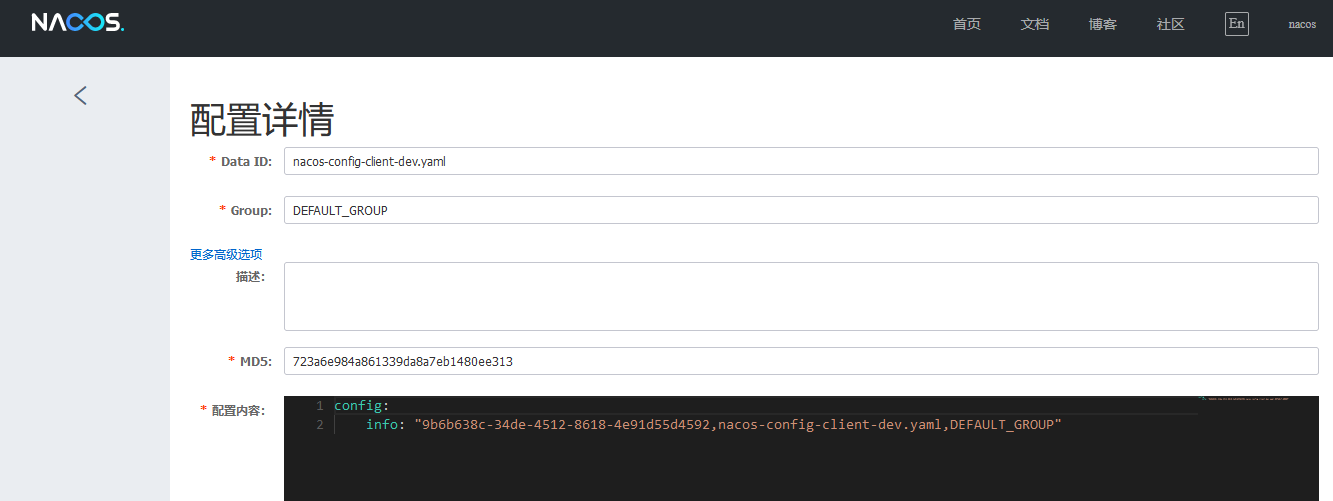Expand the 更多高级选项 link
This screenshot has width=1333, height=501.
pyautogui.click(x=226, y=255)
